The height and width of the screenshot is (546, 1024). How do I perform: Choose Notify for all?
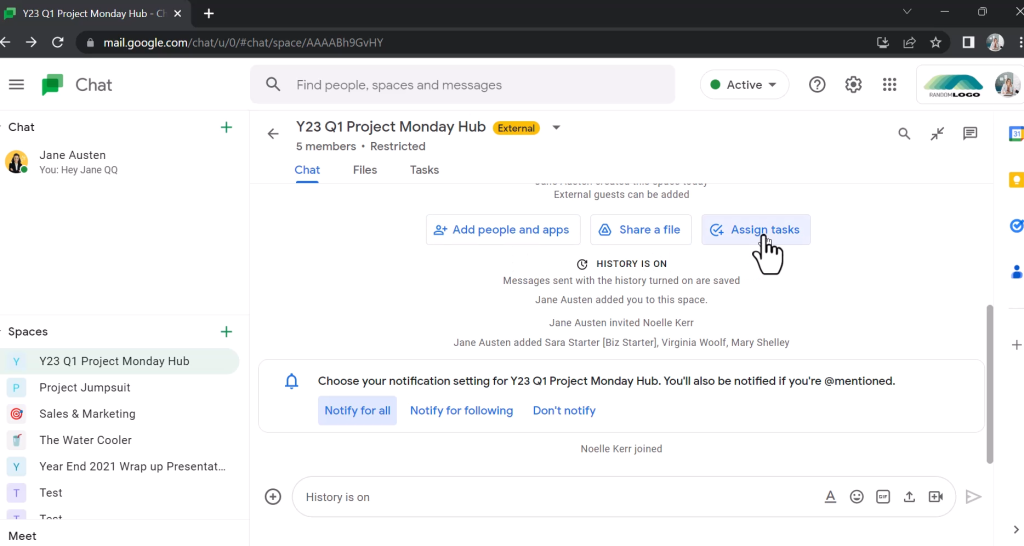pyautogui.click(x=357, y=411)
